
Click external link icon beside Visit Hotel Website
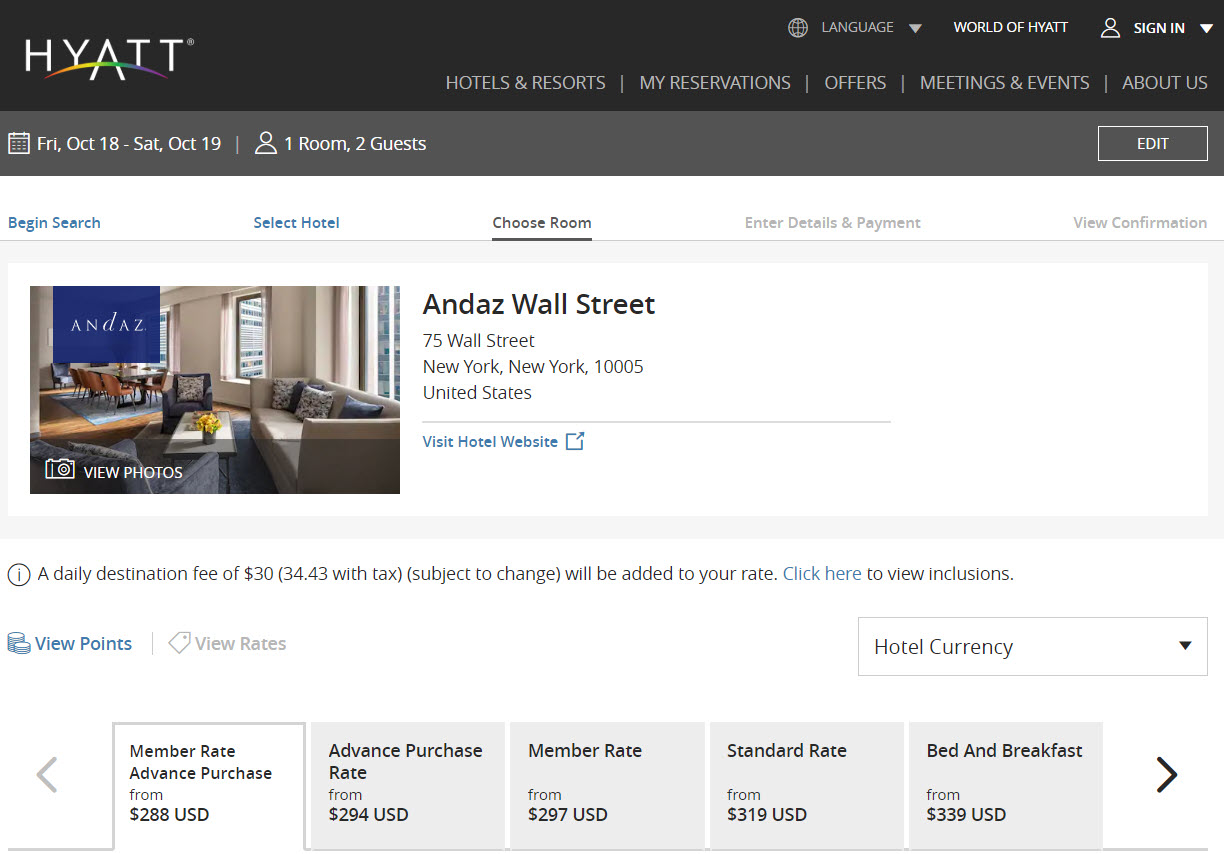(575, 441)
